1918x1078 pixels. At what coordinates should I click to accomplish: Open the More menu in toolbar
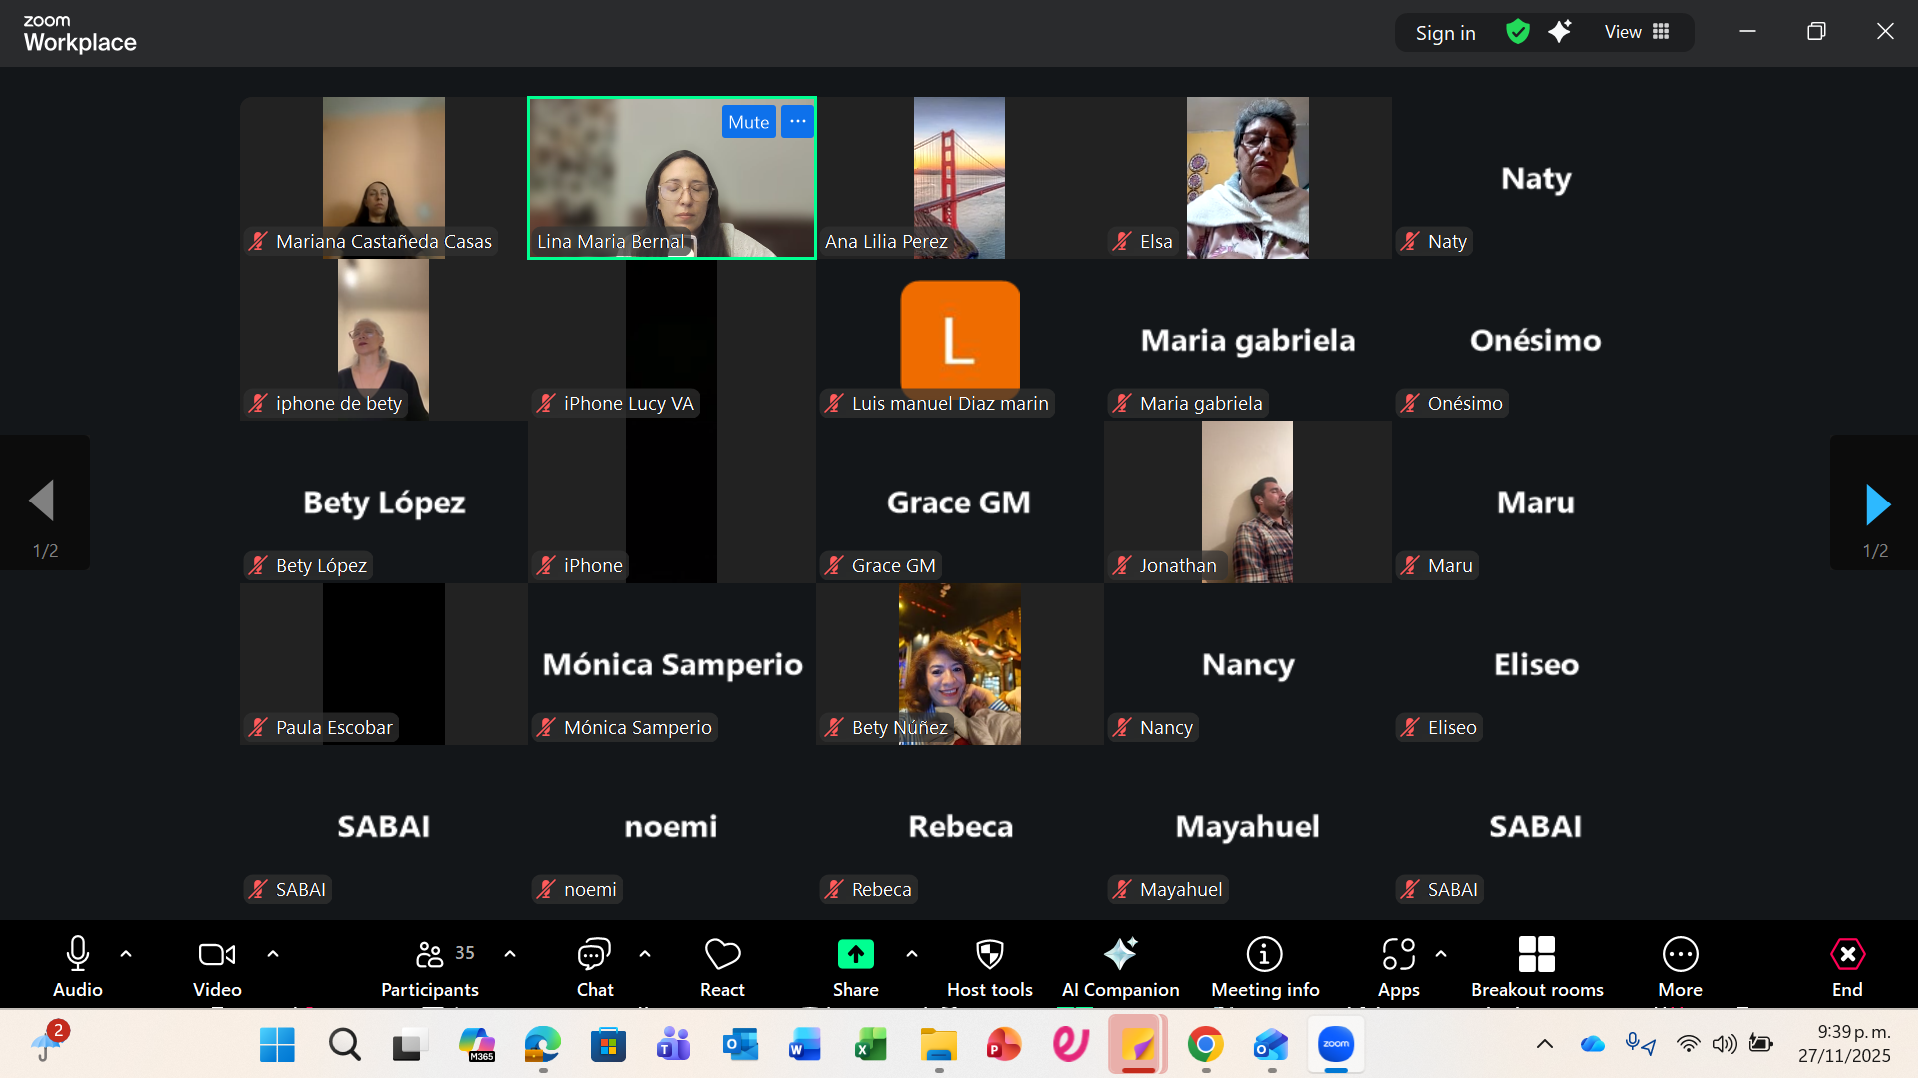point(1680,966)
